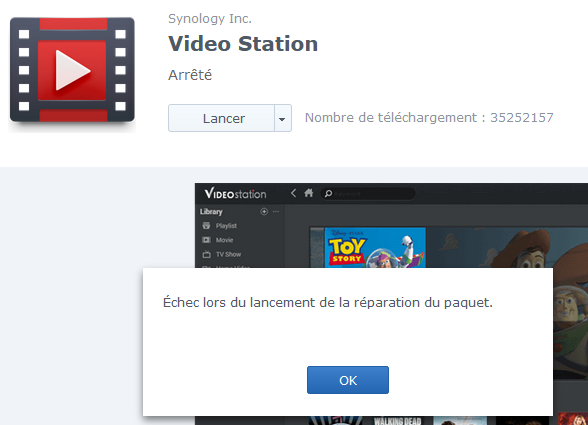The width and height of the screenshot is (588, 425).
Task: Click the Video Station film-strip app icon
Action: pos(72,70)
